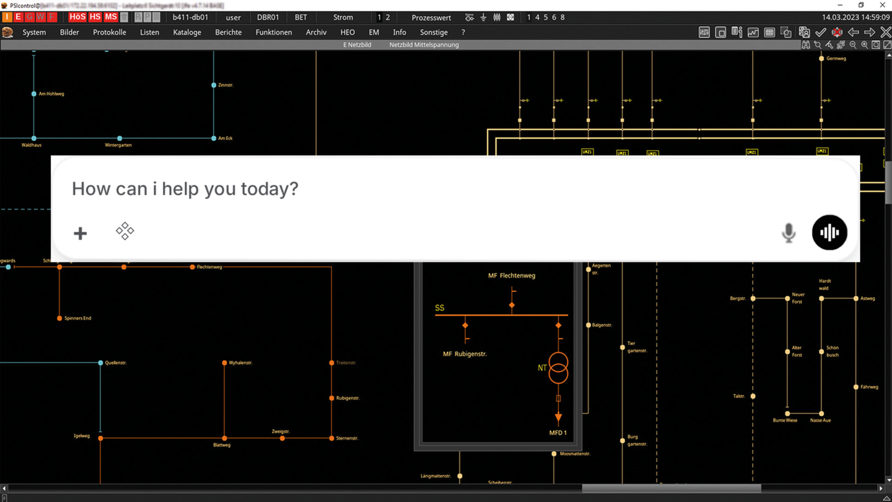Viewport: 892px width, 502px height.
Task: Click the horizontal scrollbar thumb
Action: tap(671, 488)
